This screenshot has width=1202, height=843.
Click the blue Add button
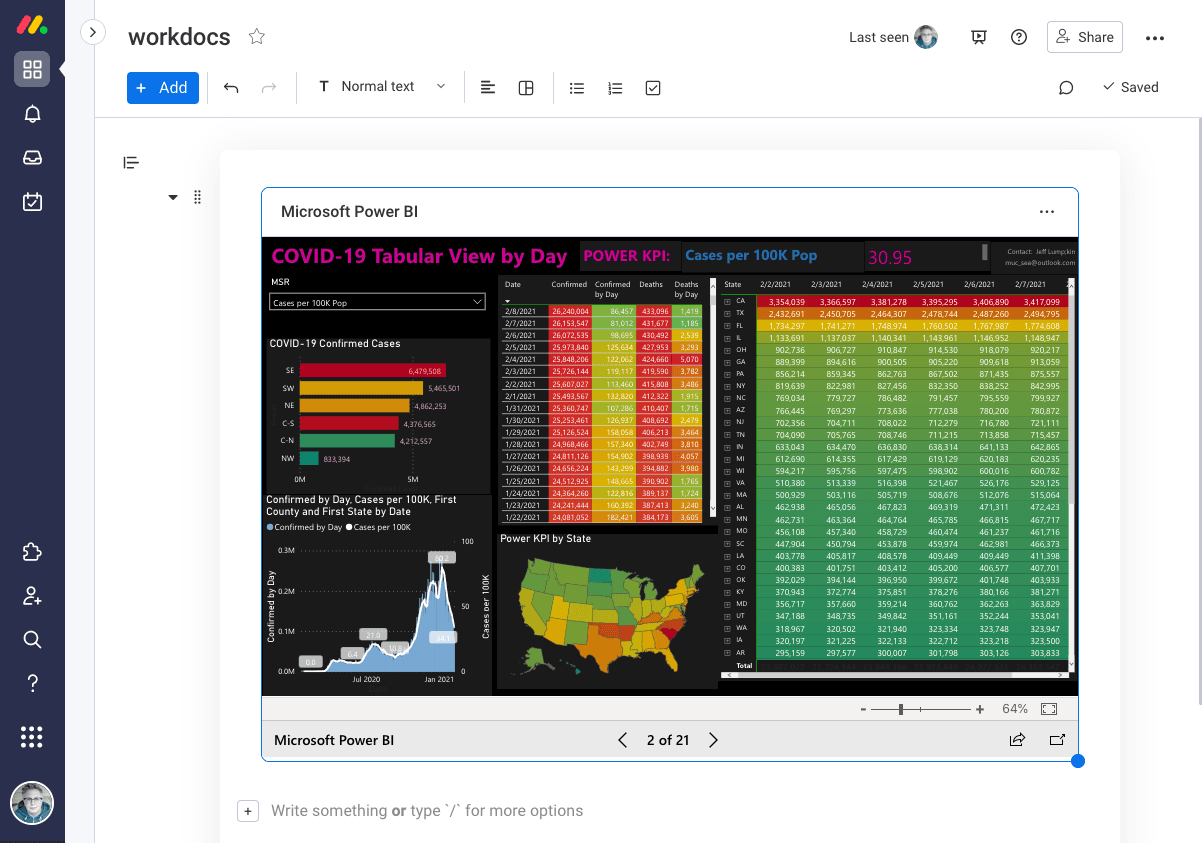tap(162, 88)
